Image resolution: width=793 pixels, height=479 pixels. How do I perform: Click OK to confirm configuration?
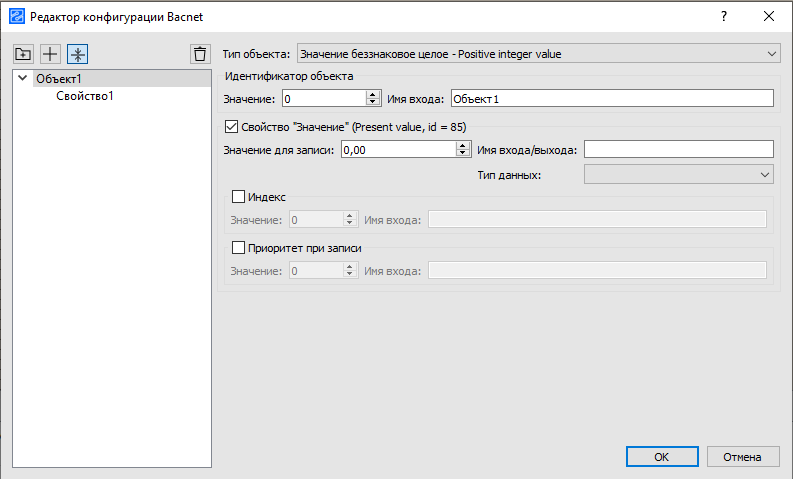(662, 457)
